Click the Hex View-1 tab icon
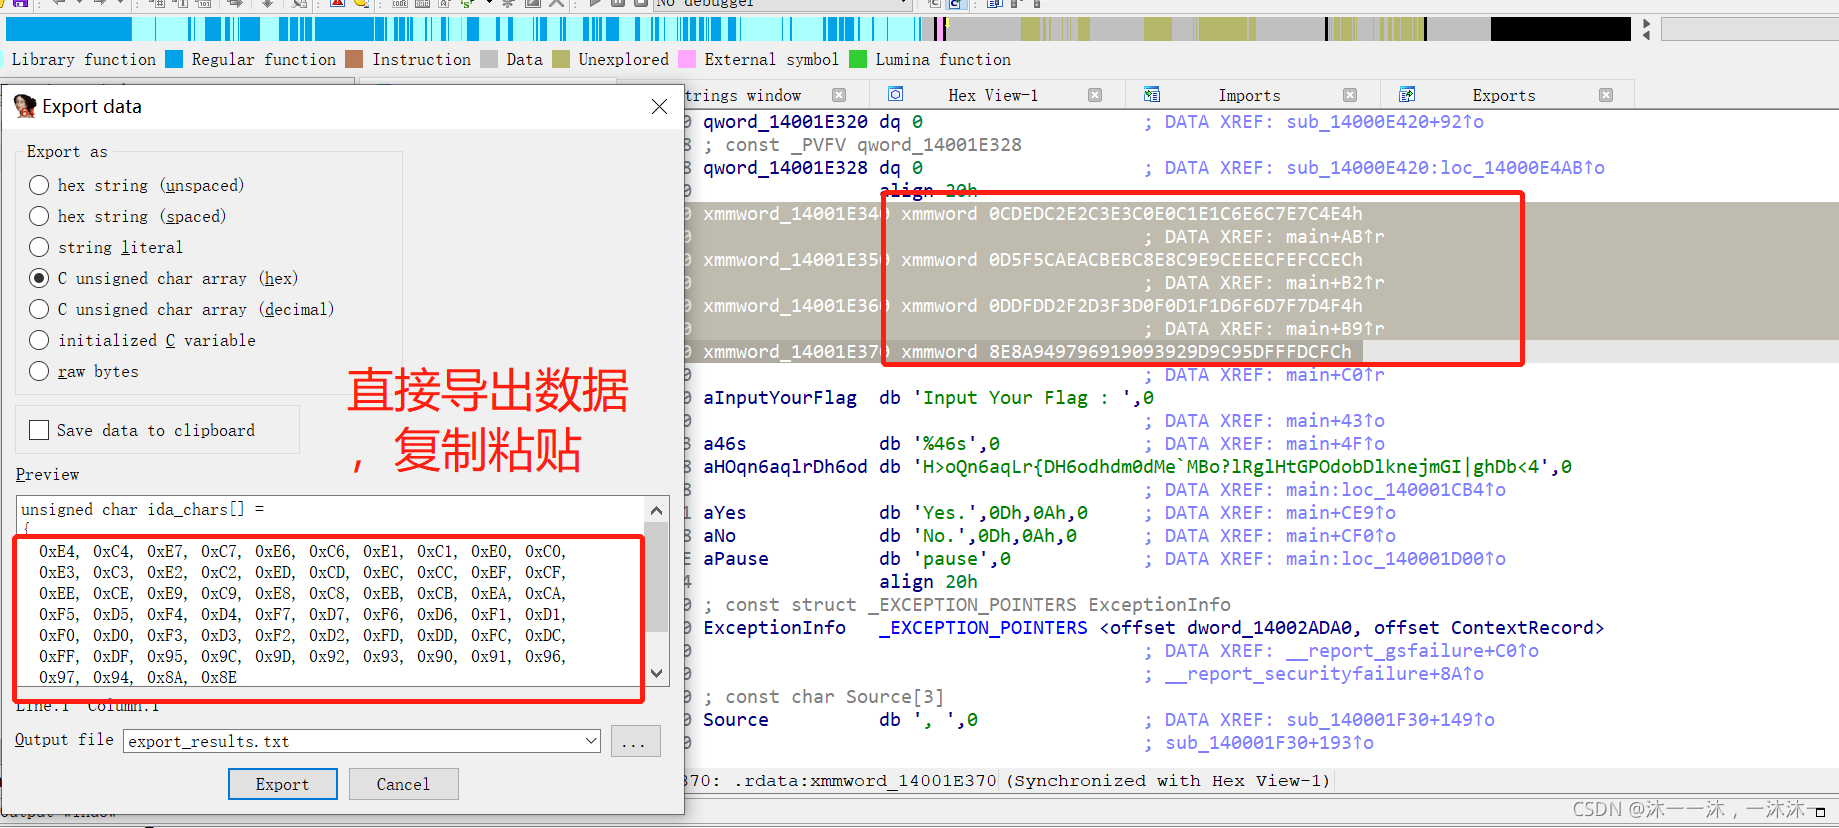 click(x=896, y=94)
